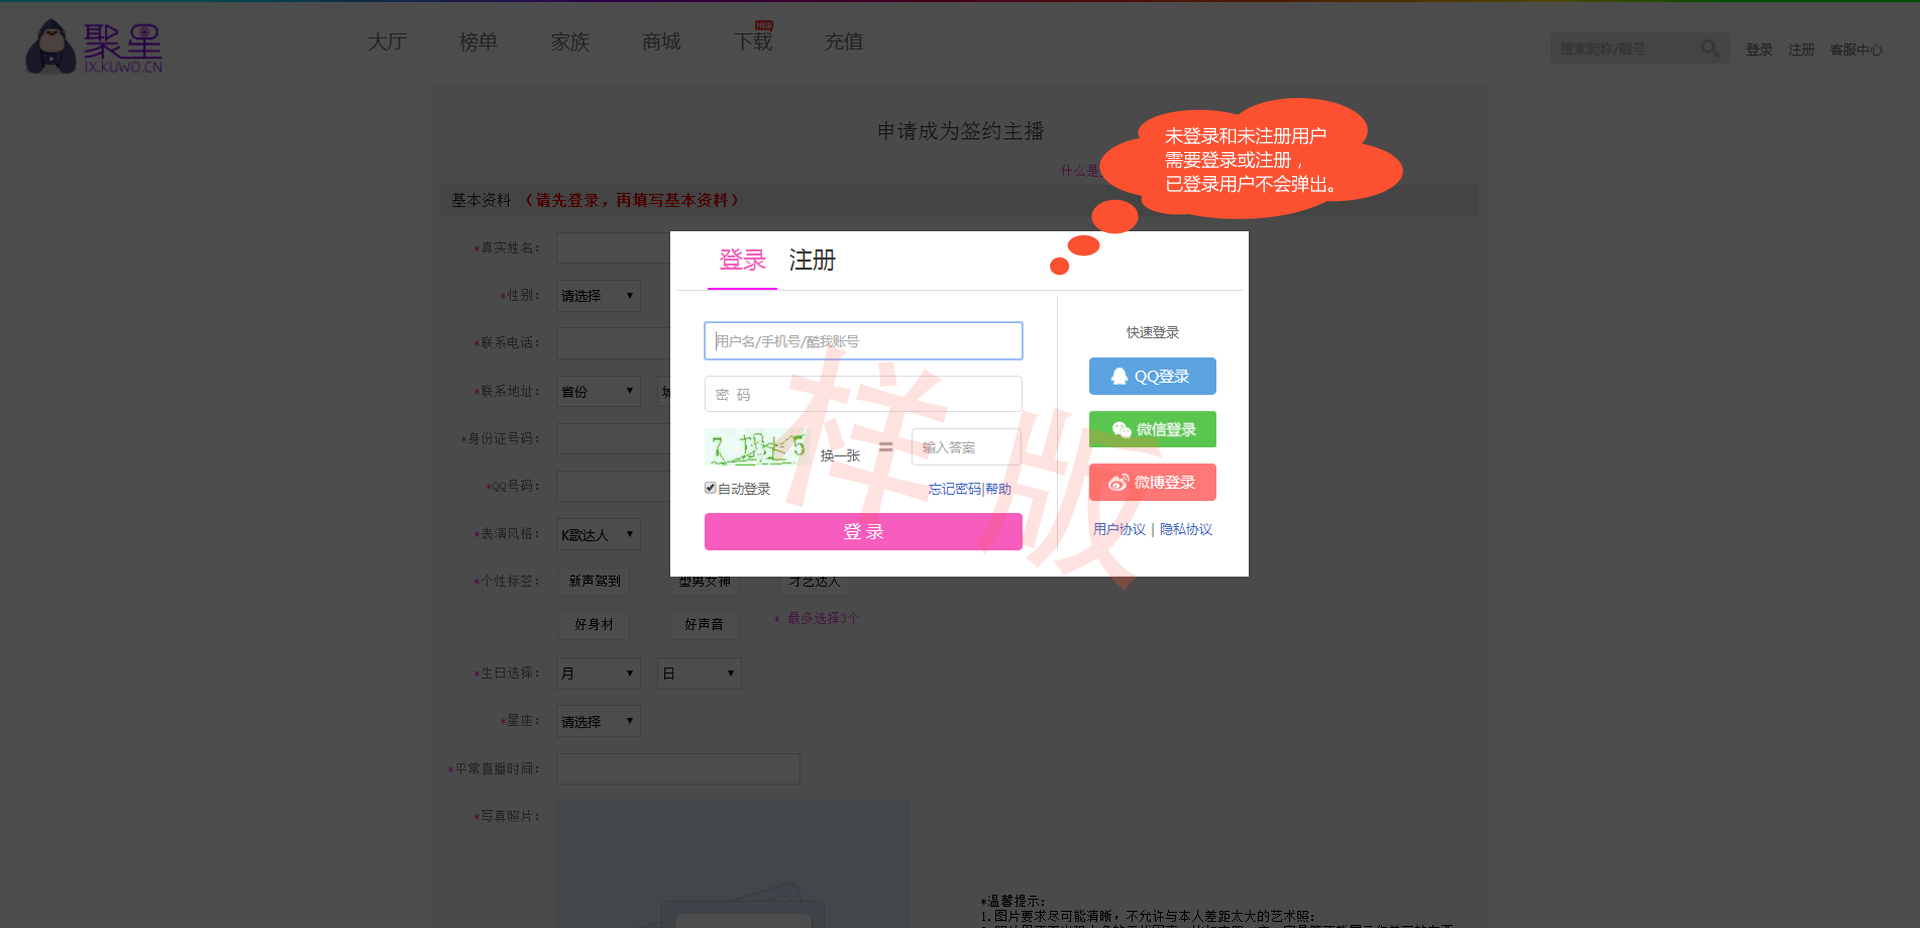Sign in with 微博登录 button
Screen dimensions: 1920x928
tap(1152, 482)
